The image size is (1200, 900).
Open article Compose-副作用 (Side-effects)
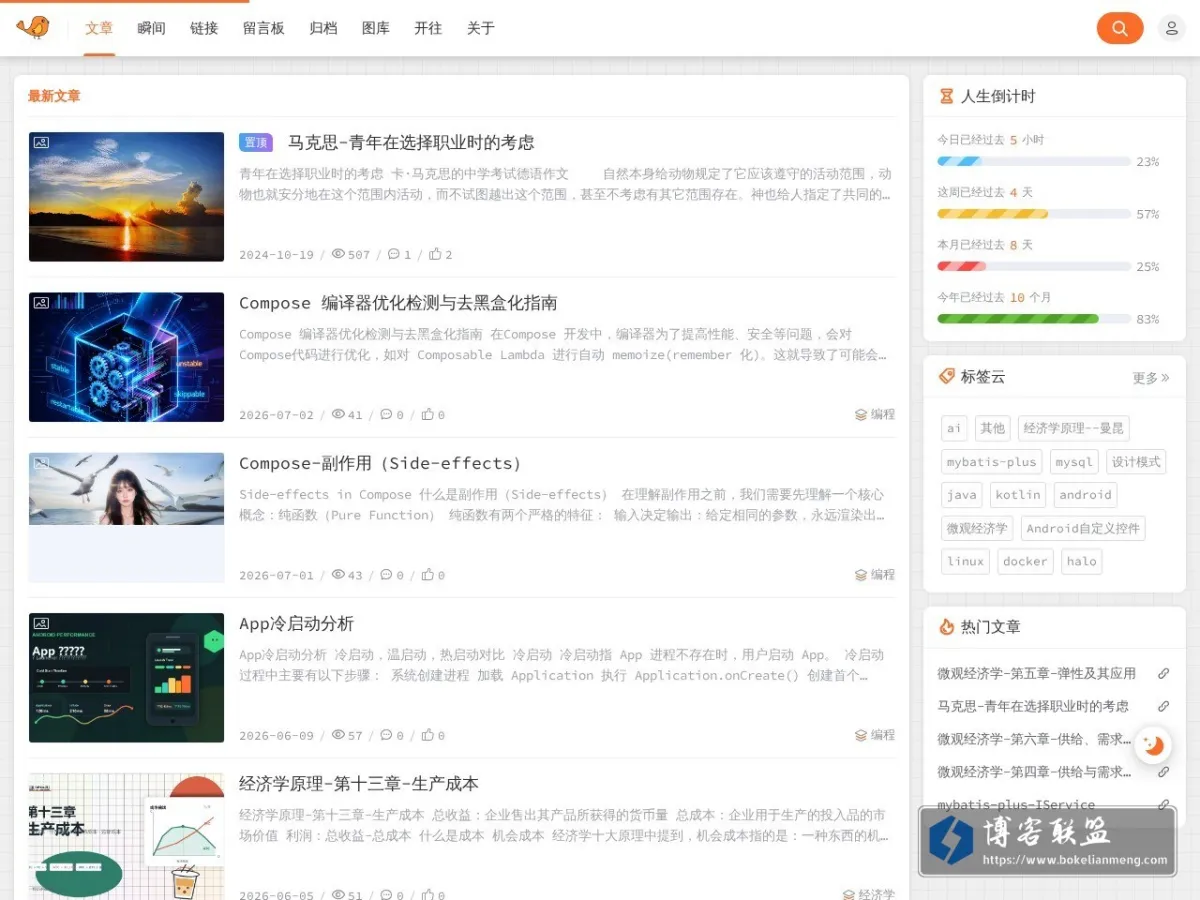point(380,463)
